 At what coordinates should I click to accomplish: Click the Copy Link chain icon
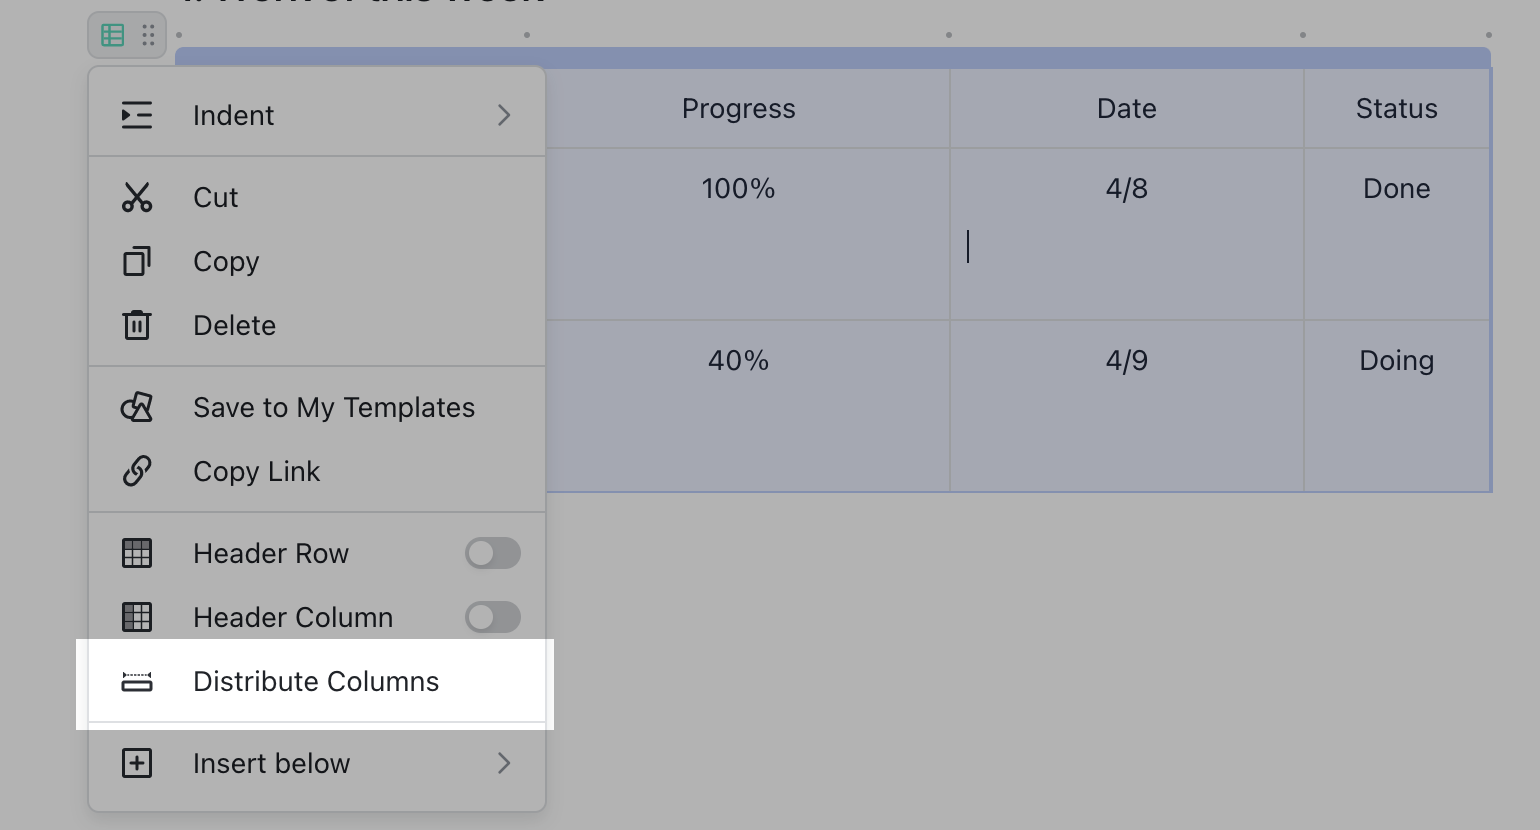coord(137,471)
